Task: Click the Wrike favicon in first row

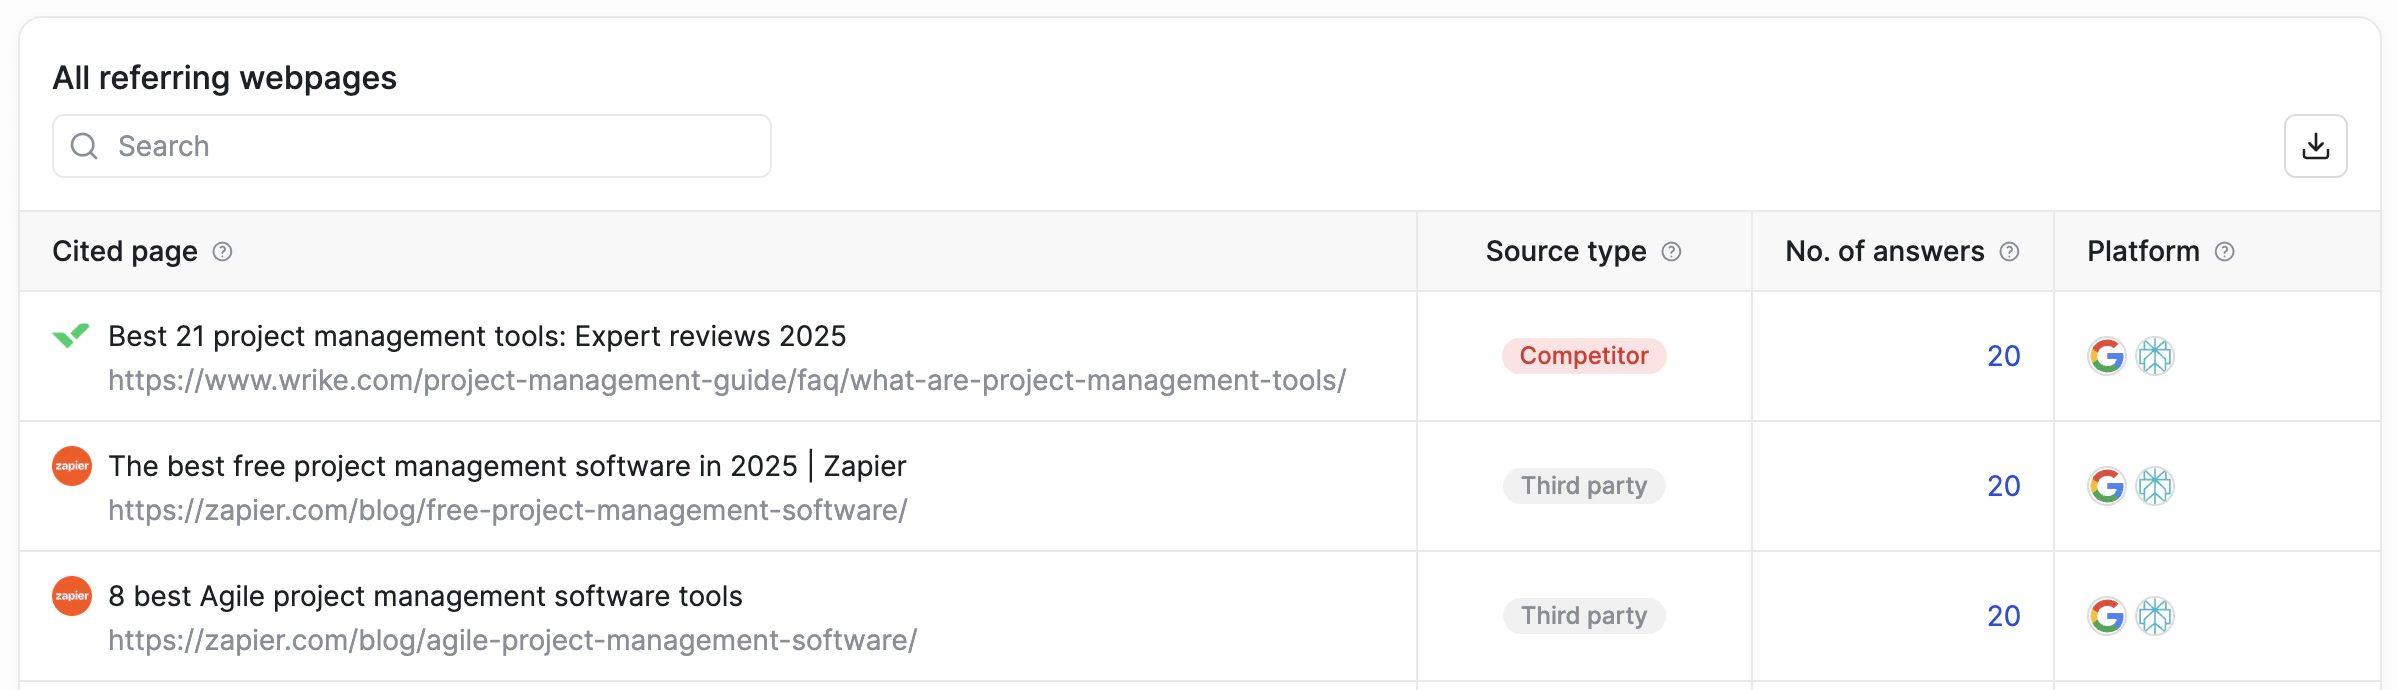Action: click(71, 336)
